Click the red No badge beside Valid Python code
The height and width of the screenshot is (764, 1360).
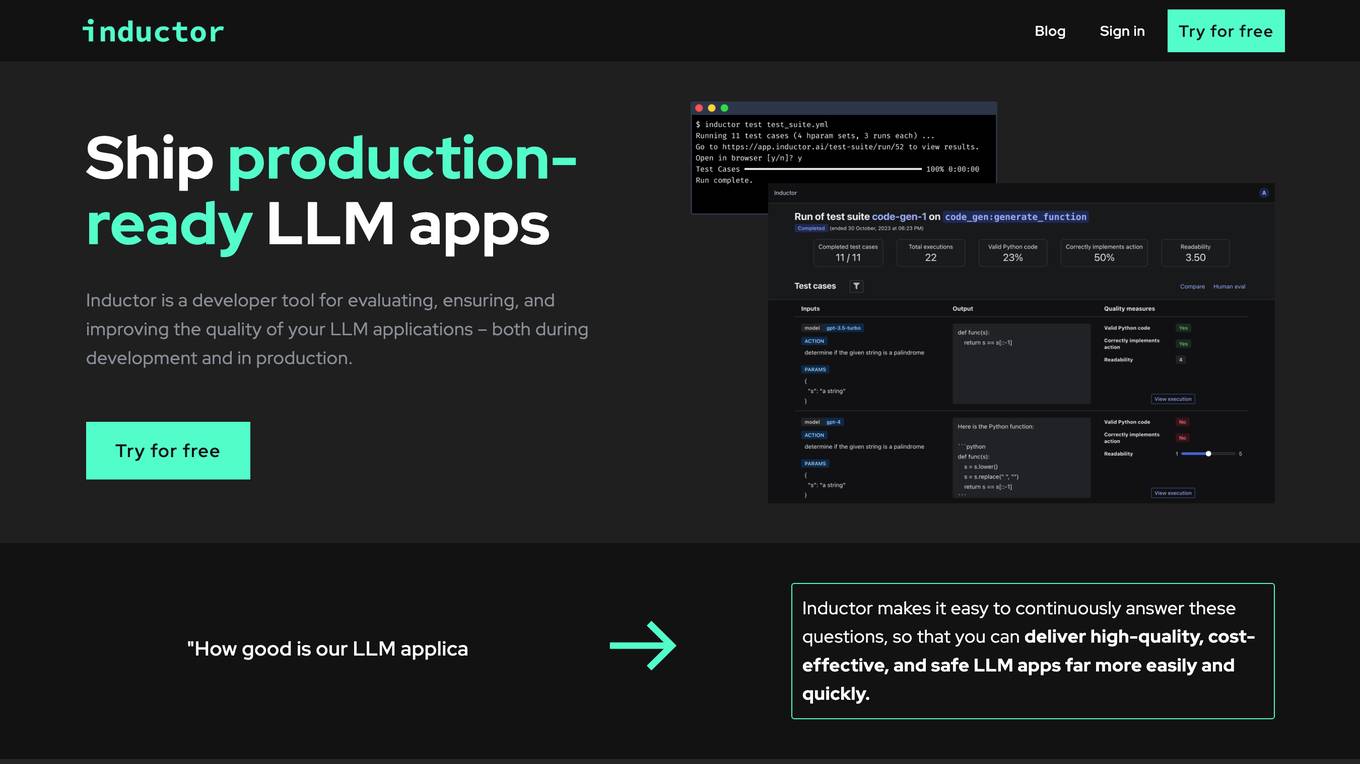pyautogui.click(x=1183, y=422)
